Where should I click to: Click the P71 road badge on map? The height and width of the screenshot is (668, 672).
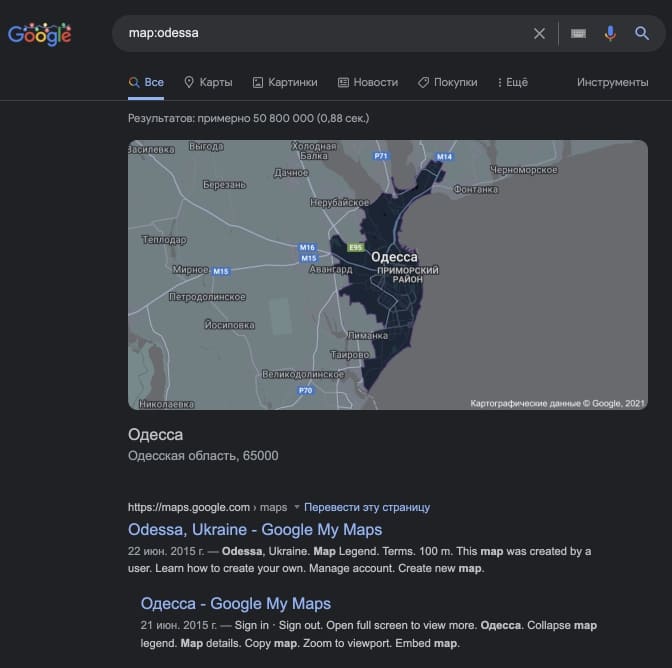pos(381,156)
